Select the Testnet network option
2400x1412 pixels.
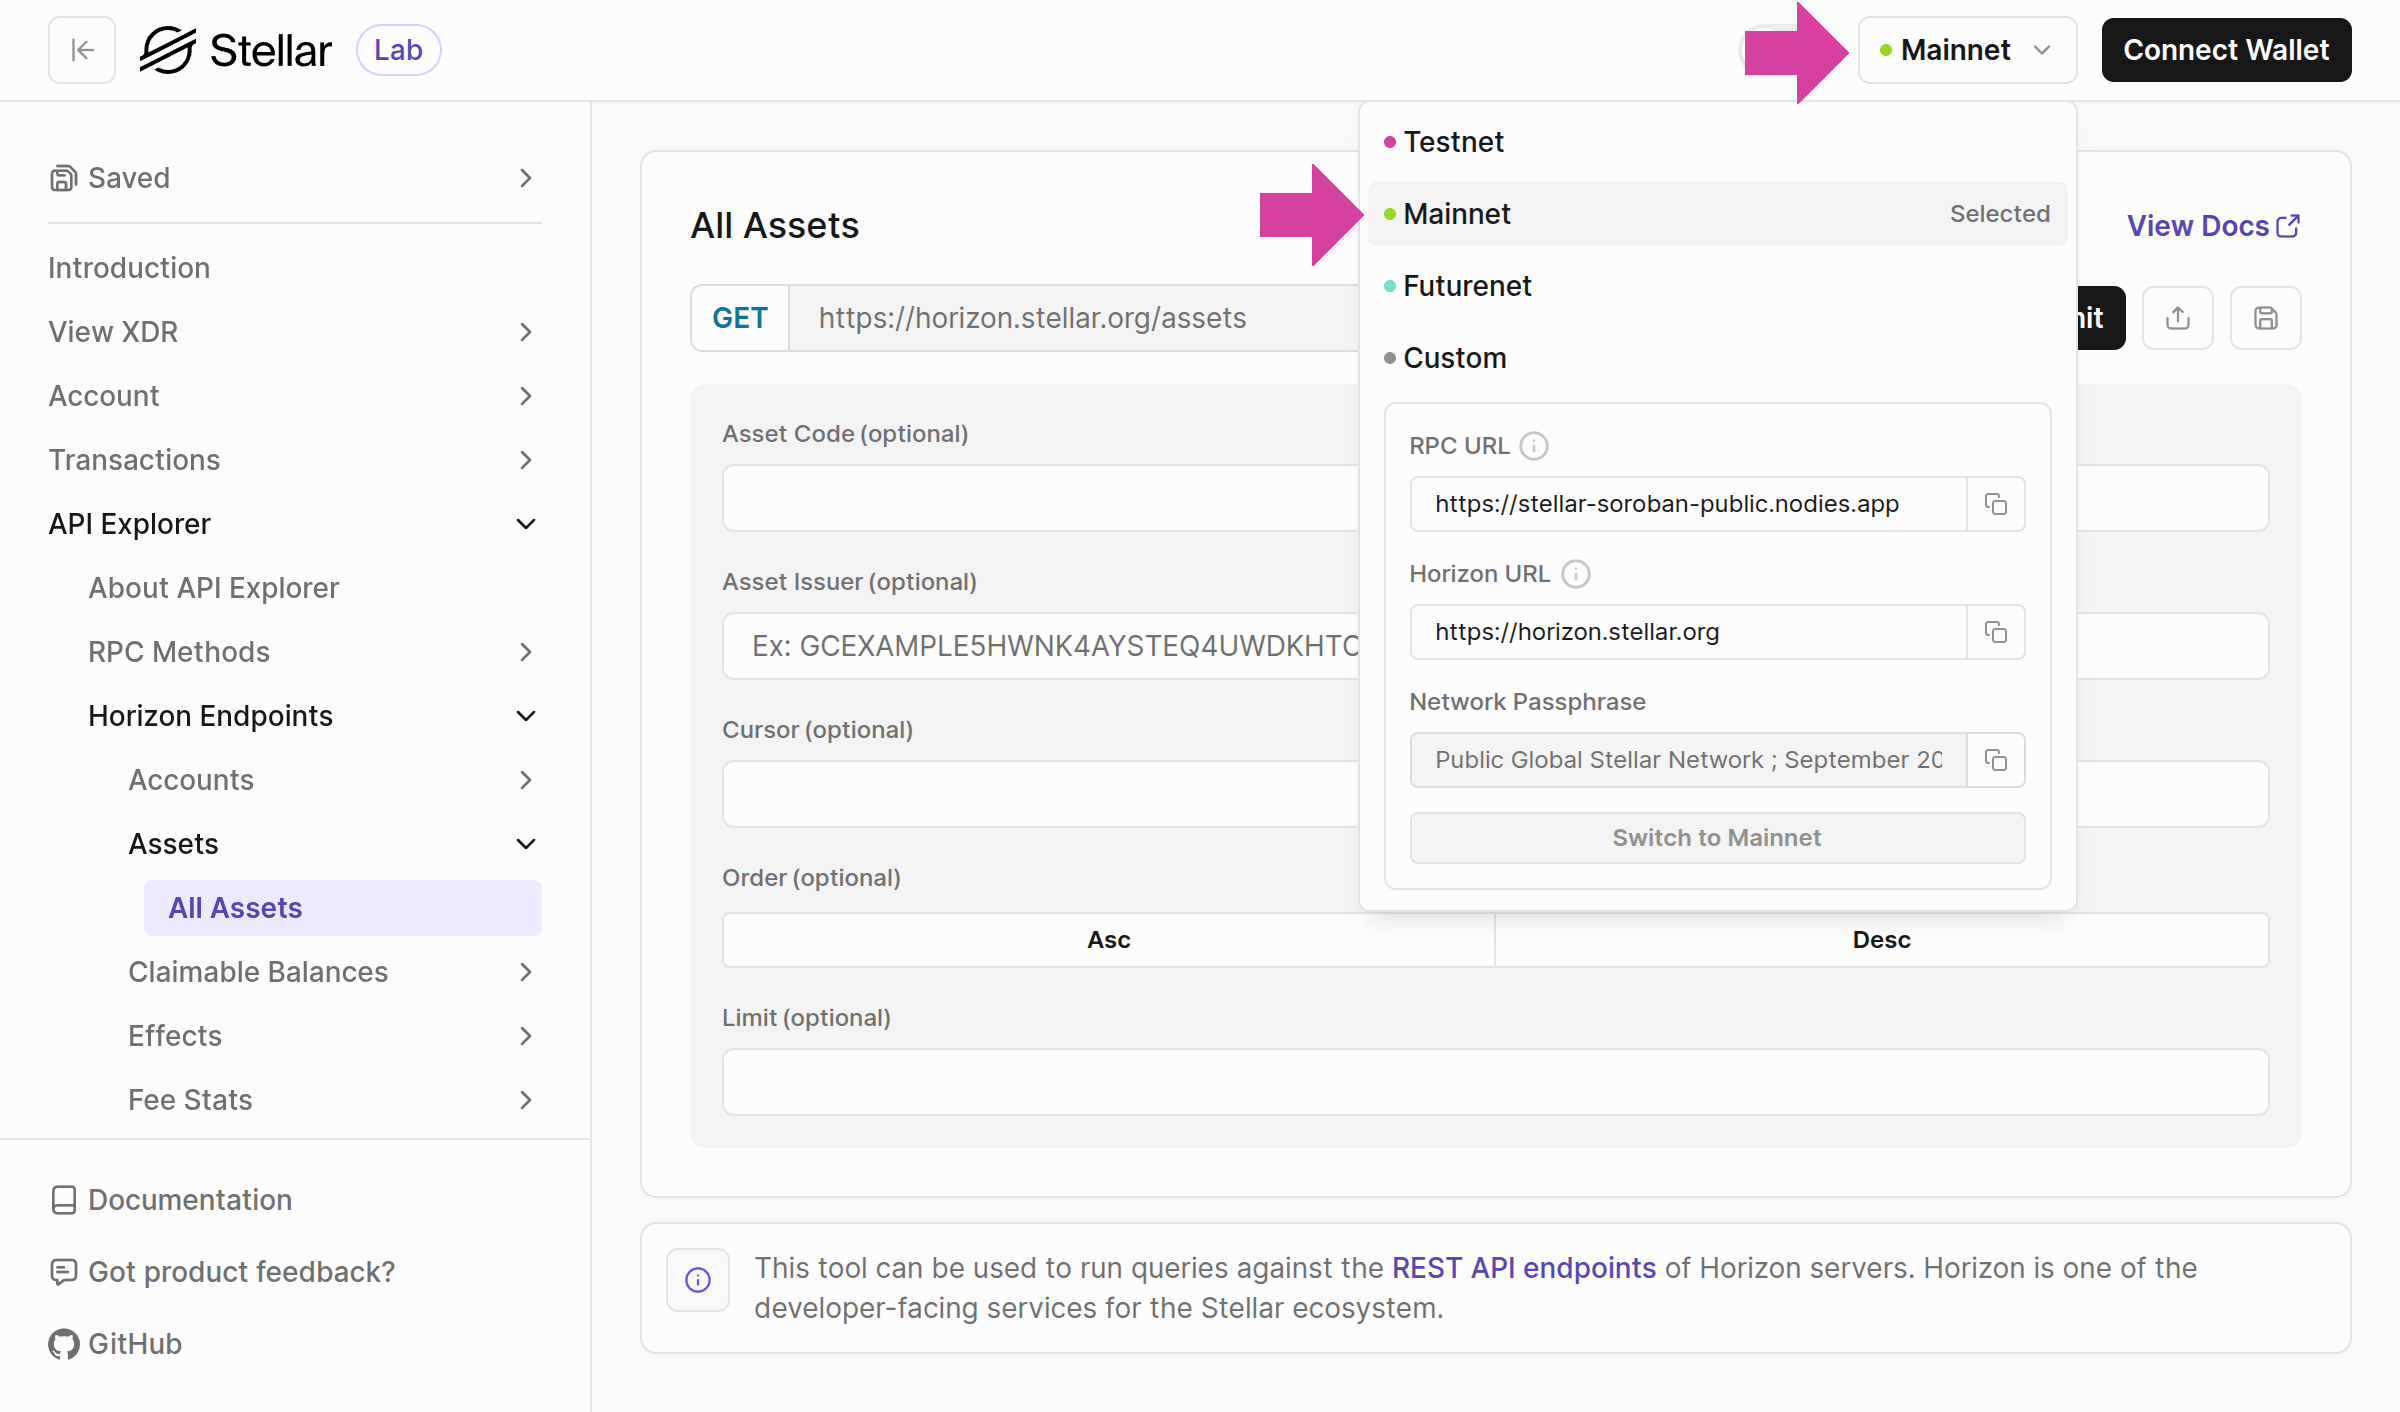coord(1454,141)
